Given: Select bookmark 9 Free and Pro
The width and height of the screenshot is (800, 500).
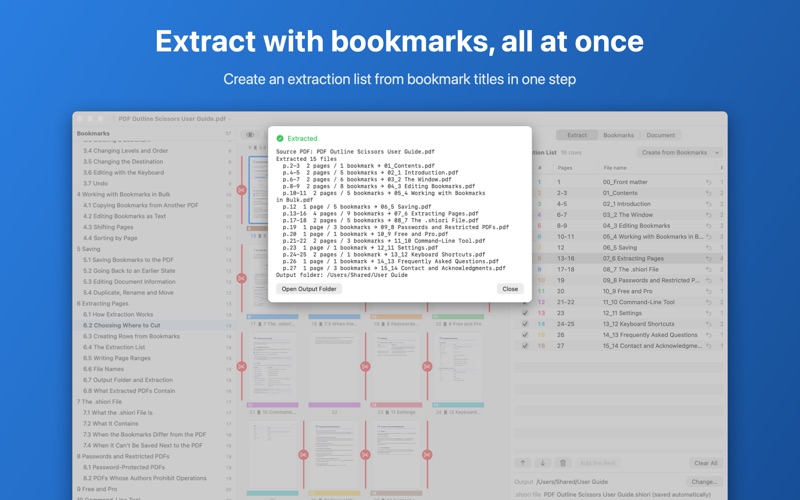Looking at the screenshot, I should pos(96,489).
